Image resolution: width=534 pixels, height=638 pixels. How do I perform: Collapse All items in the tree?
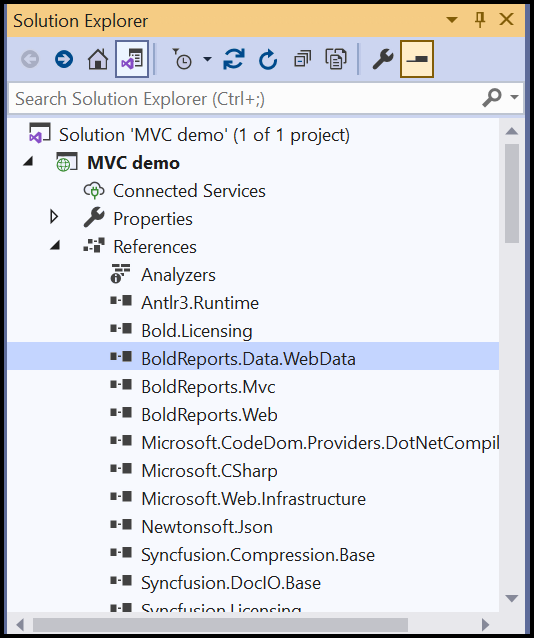tap(302, 59)
